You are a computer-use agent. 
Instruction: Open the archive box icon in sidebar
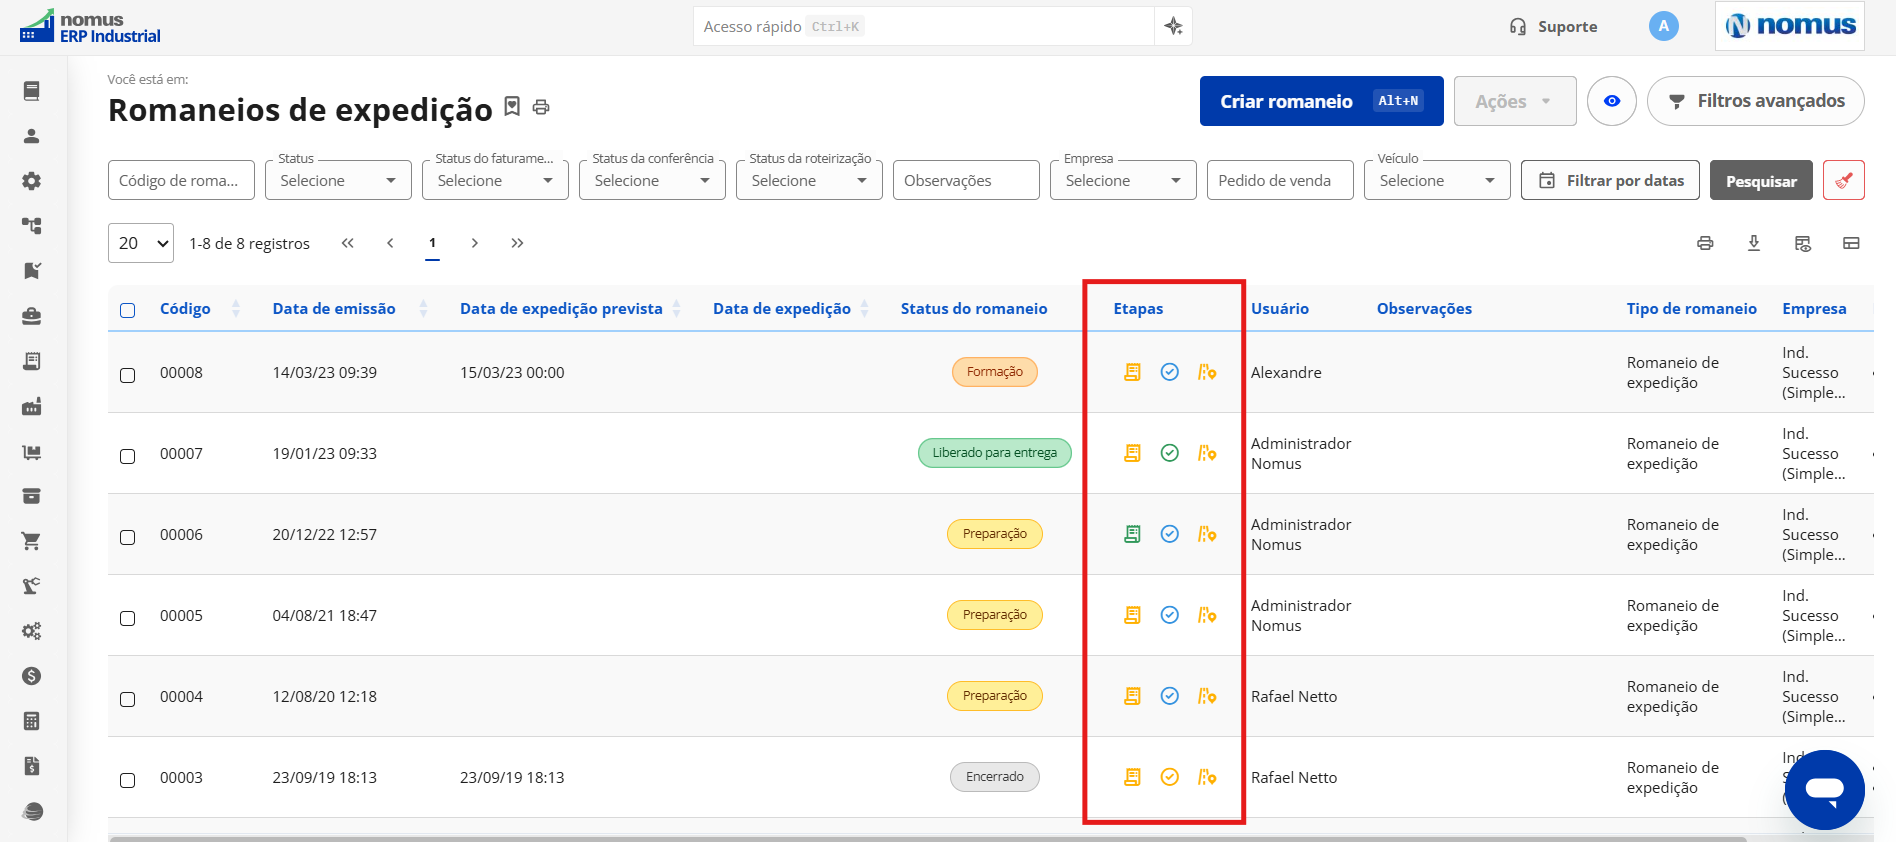pos(32,496)
